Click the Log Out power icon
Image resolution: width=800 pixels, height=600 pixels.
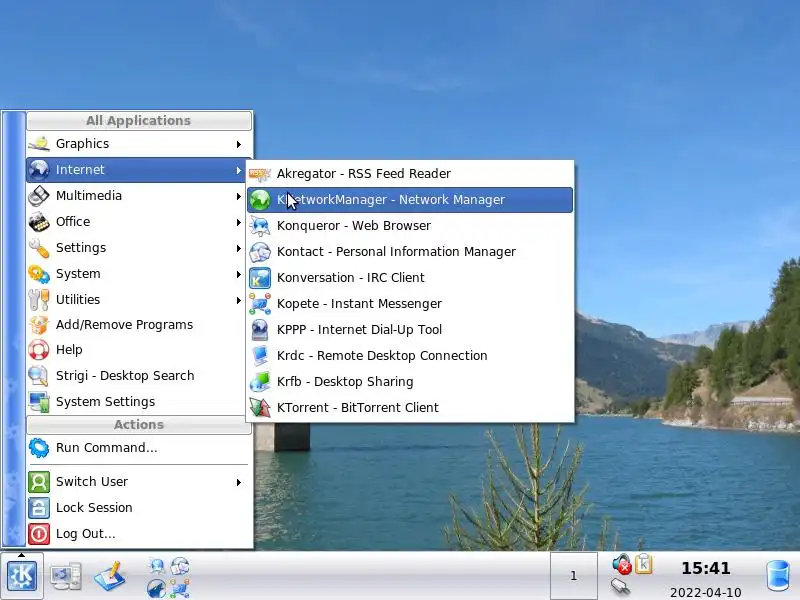point(39,534)
